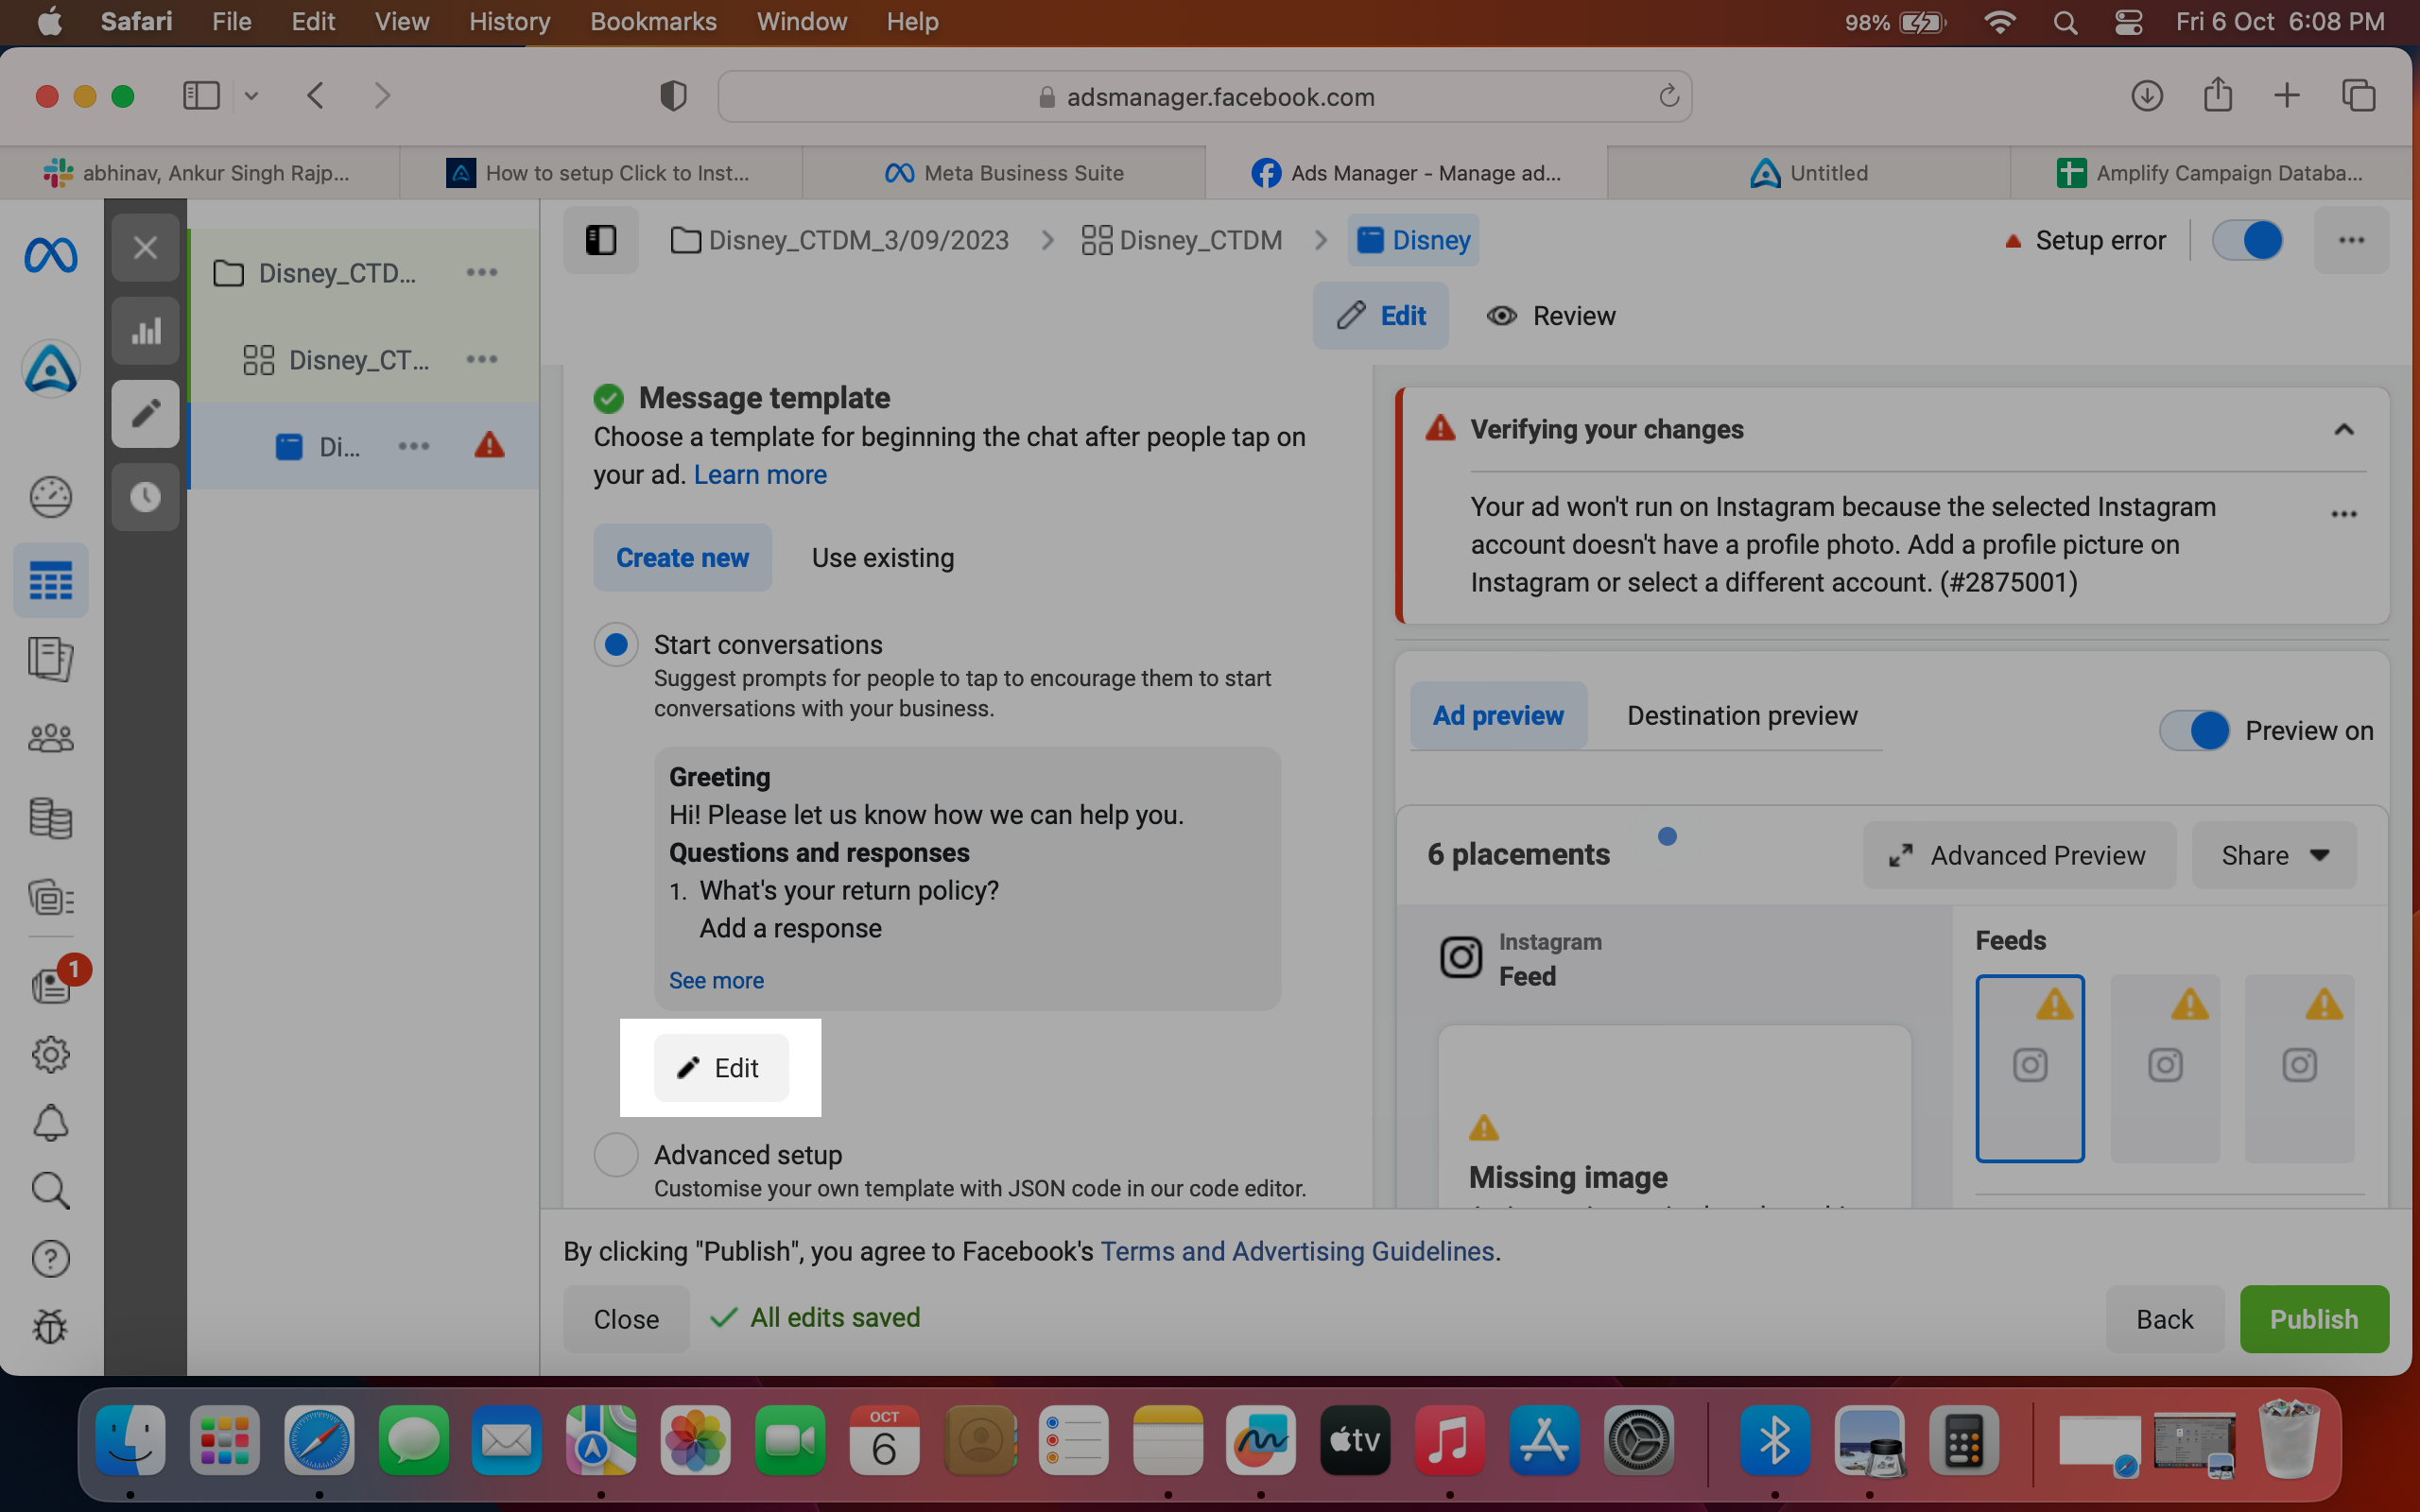The height and width of the screenshot is (1512, 2420).
Task: Open the clock history icon
Action: click(146, 497)
